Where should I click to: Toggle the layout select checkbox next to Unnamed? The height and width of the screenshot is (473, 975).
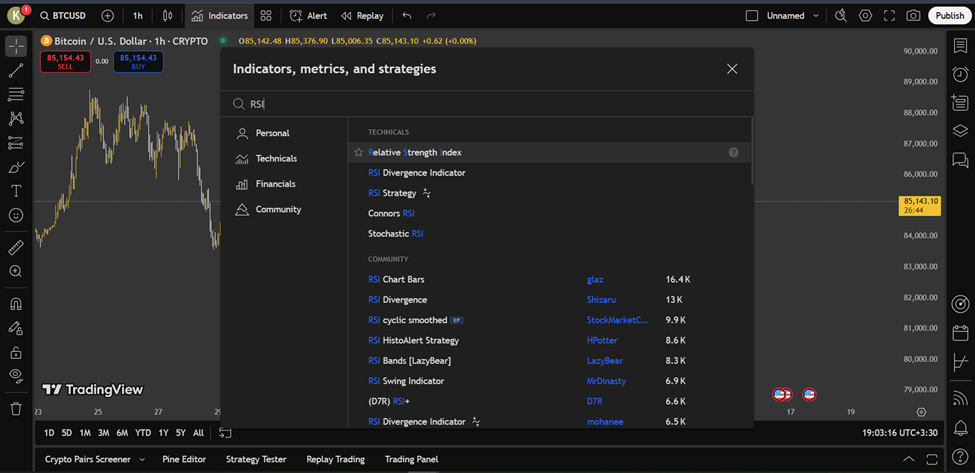coord(752,16)
